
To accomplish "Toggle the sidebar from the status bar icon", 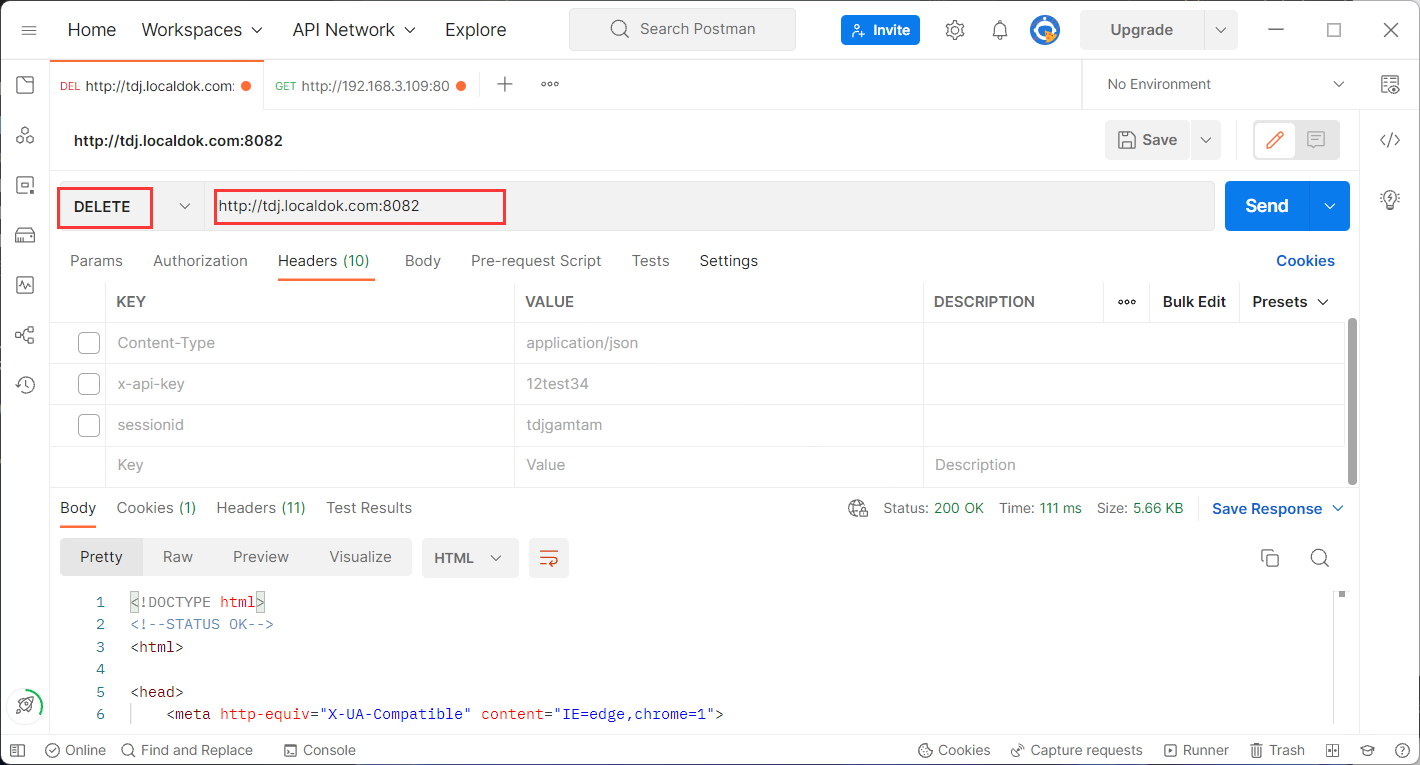I will click(17, 750).
